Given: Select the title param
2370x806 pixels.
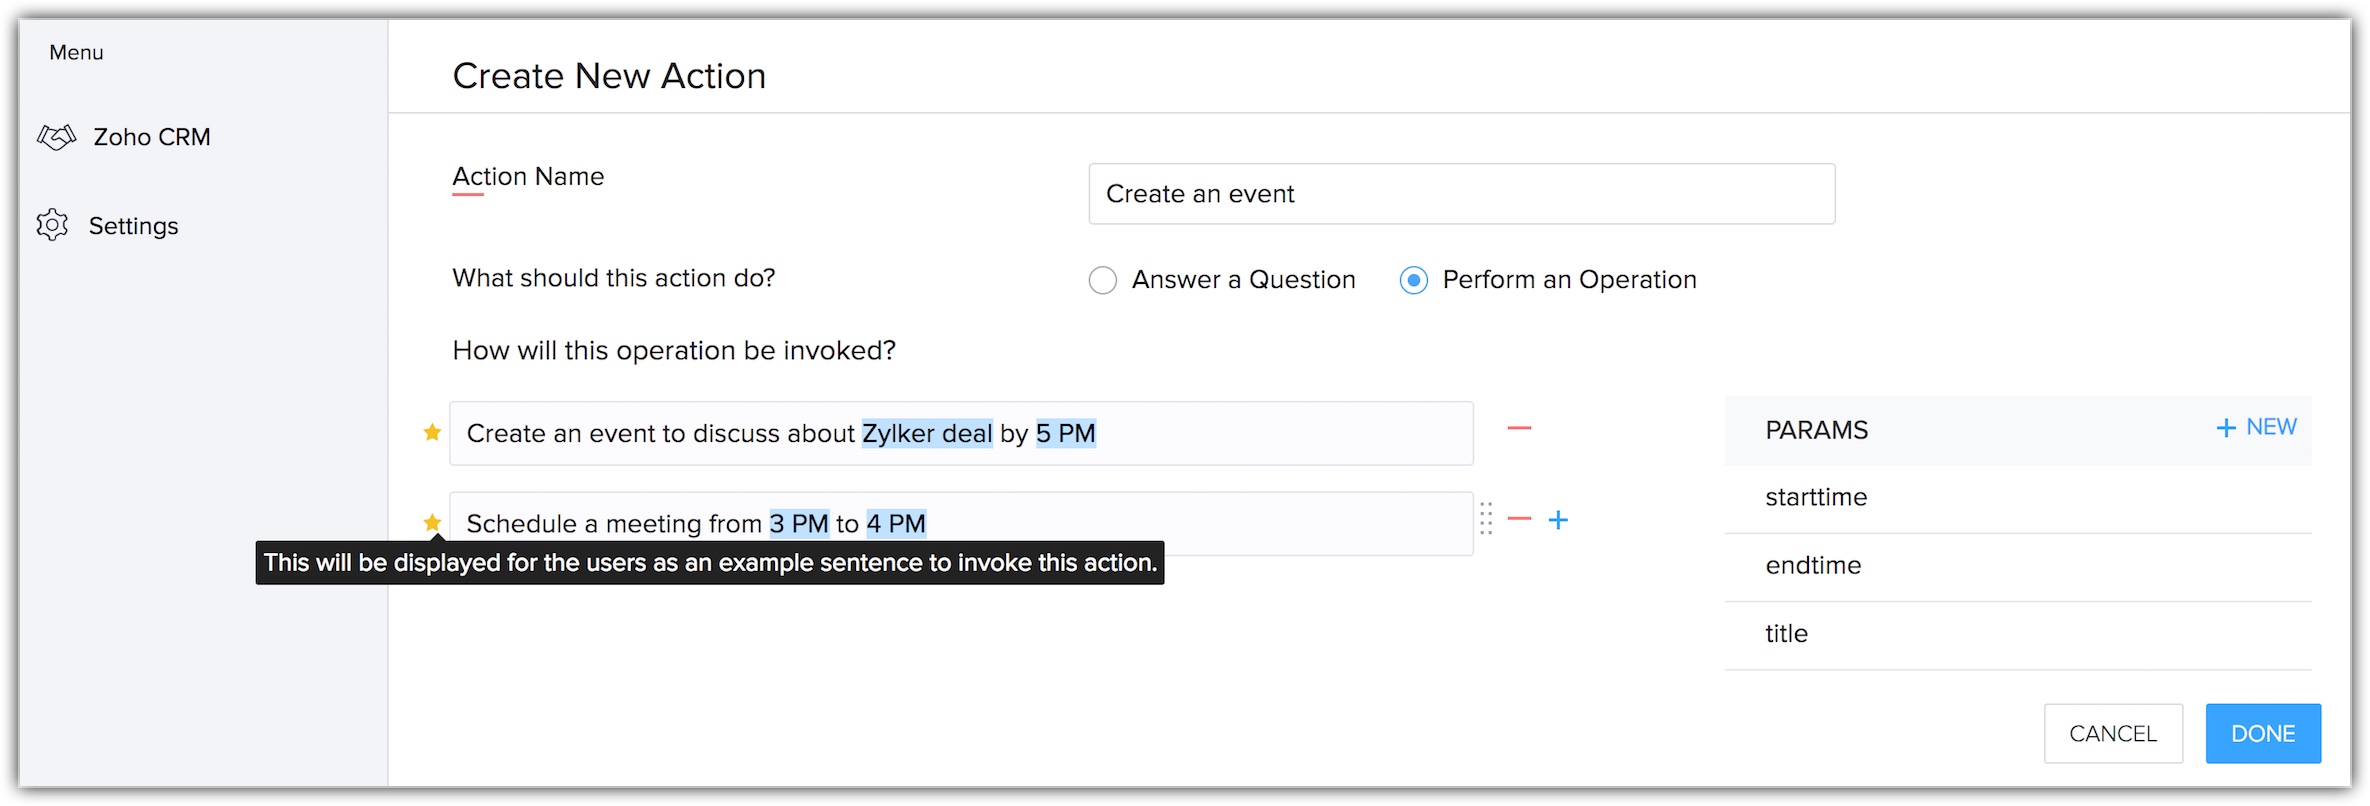Looking at the screenshot, I should (1786, 633).
